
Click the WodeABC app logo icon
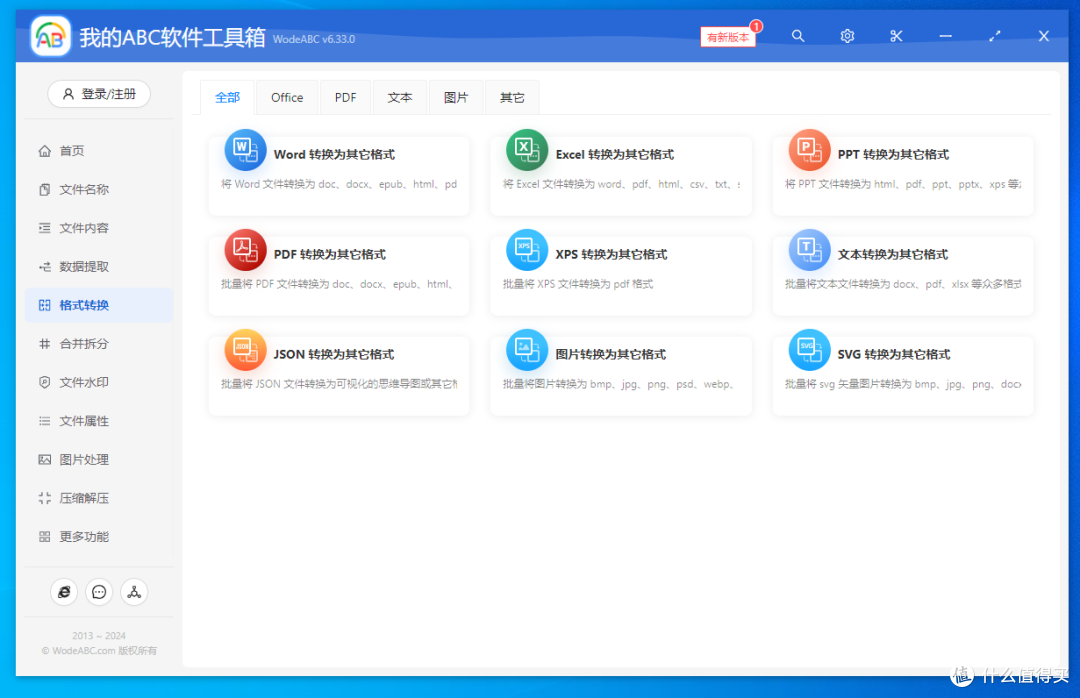click(50, 36)
